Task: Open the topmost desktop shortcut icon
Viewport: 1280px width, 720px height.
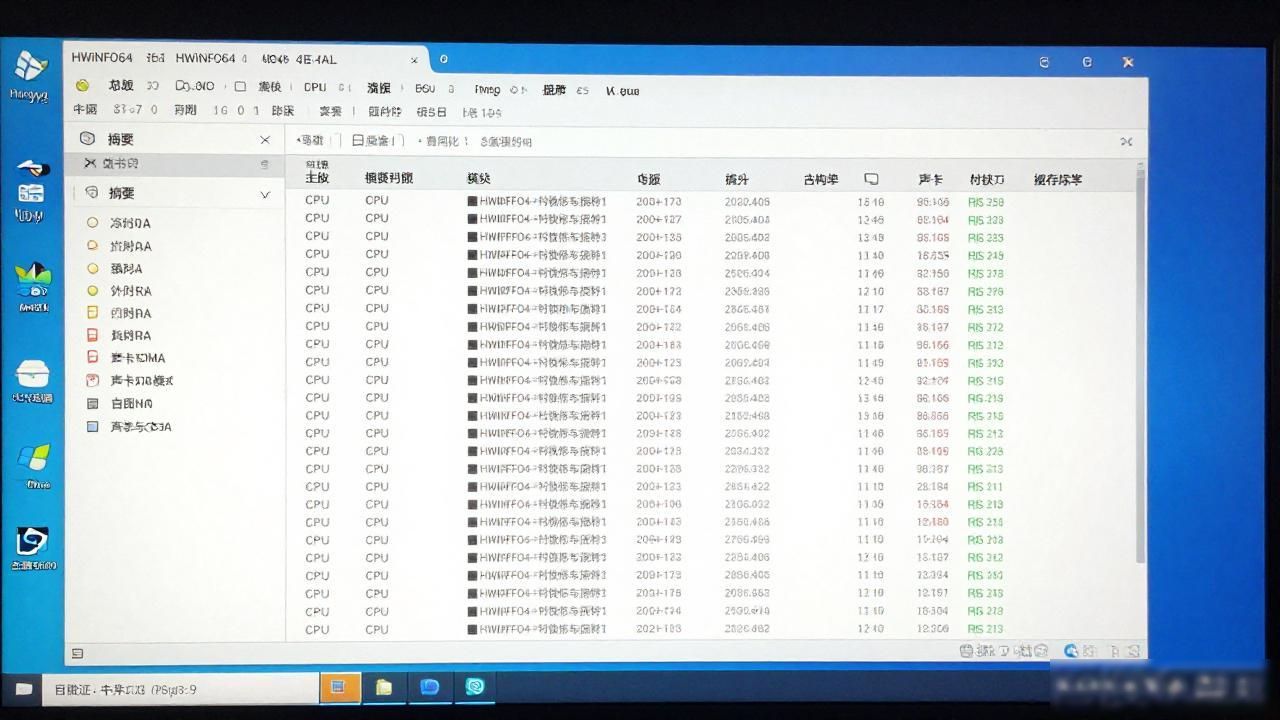Action: click(30, 76)
